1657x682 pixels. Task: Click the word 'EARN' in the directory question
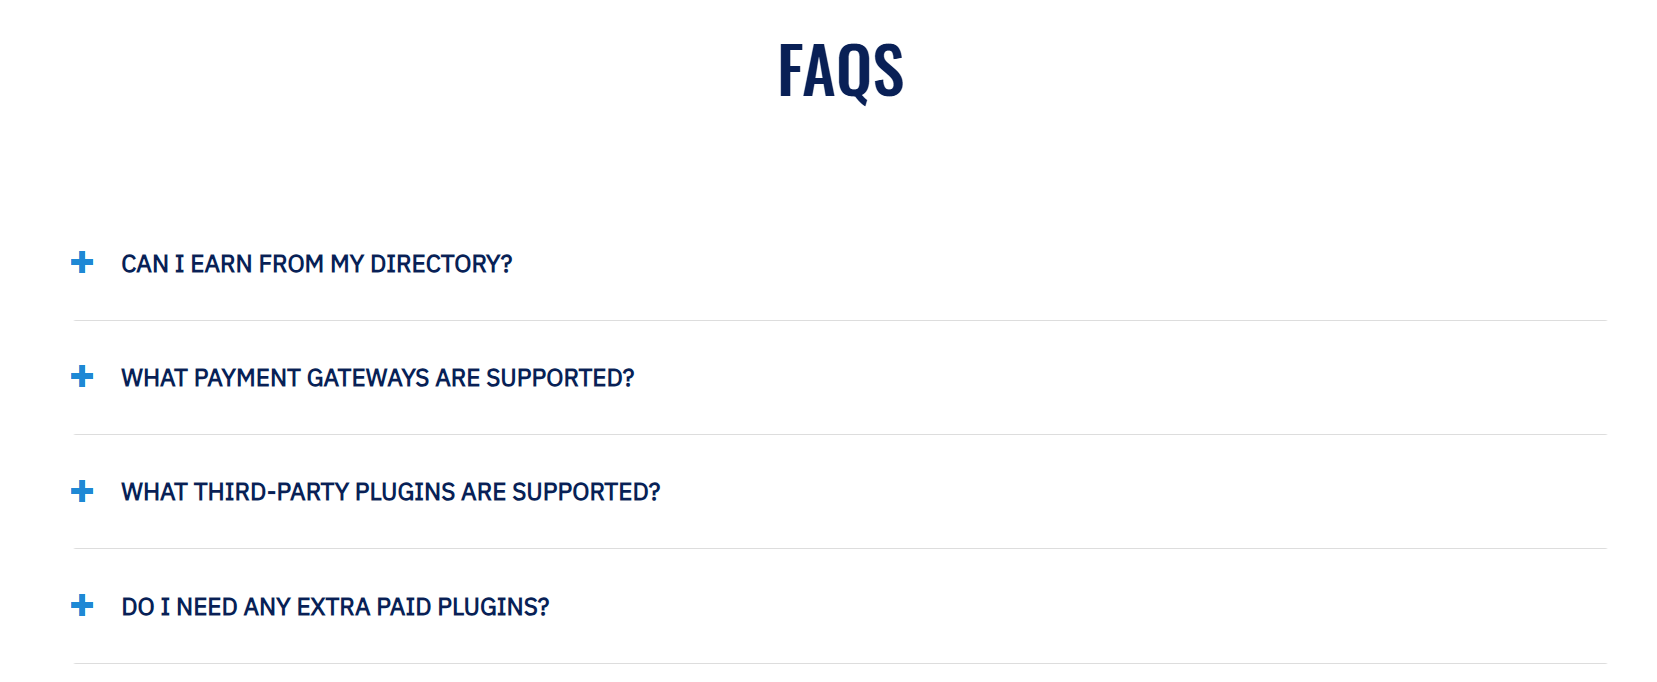(221, 264)
